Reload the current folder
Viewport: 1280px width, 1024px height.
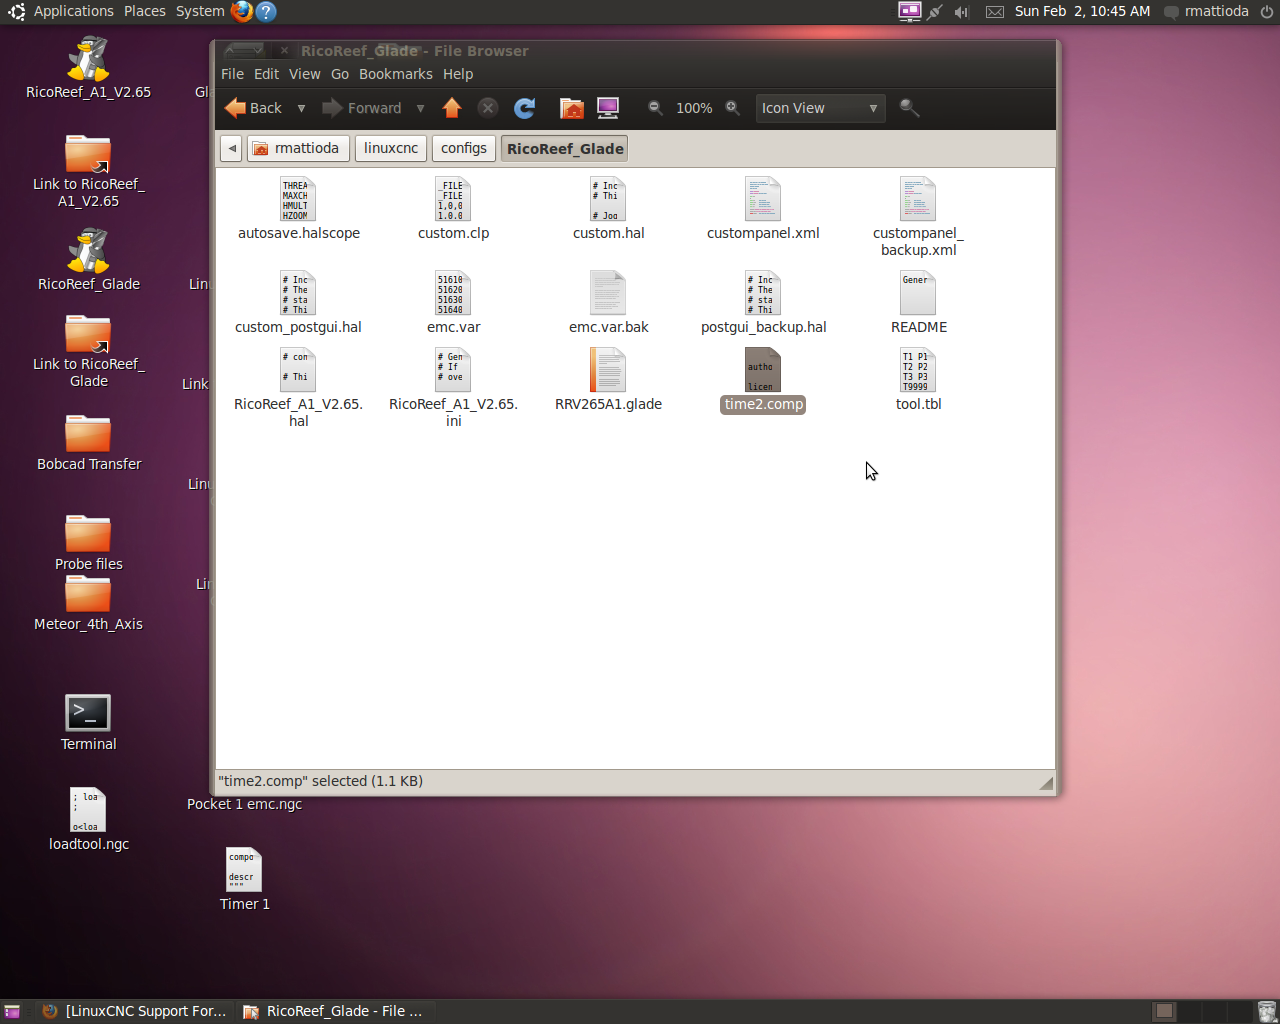pyautogui.click(x=525, y=108)
